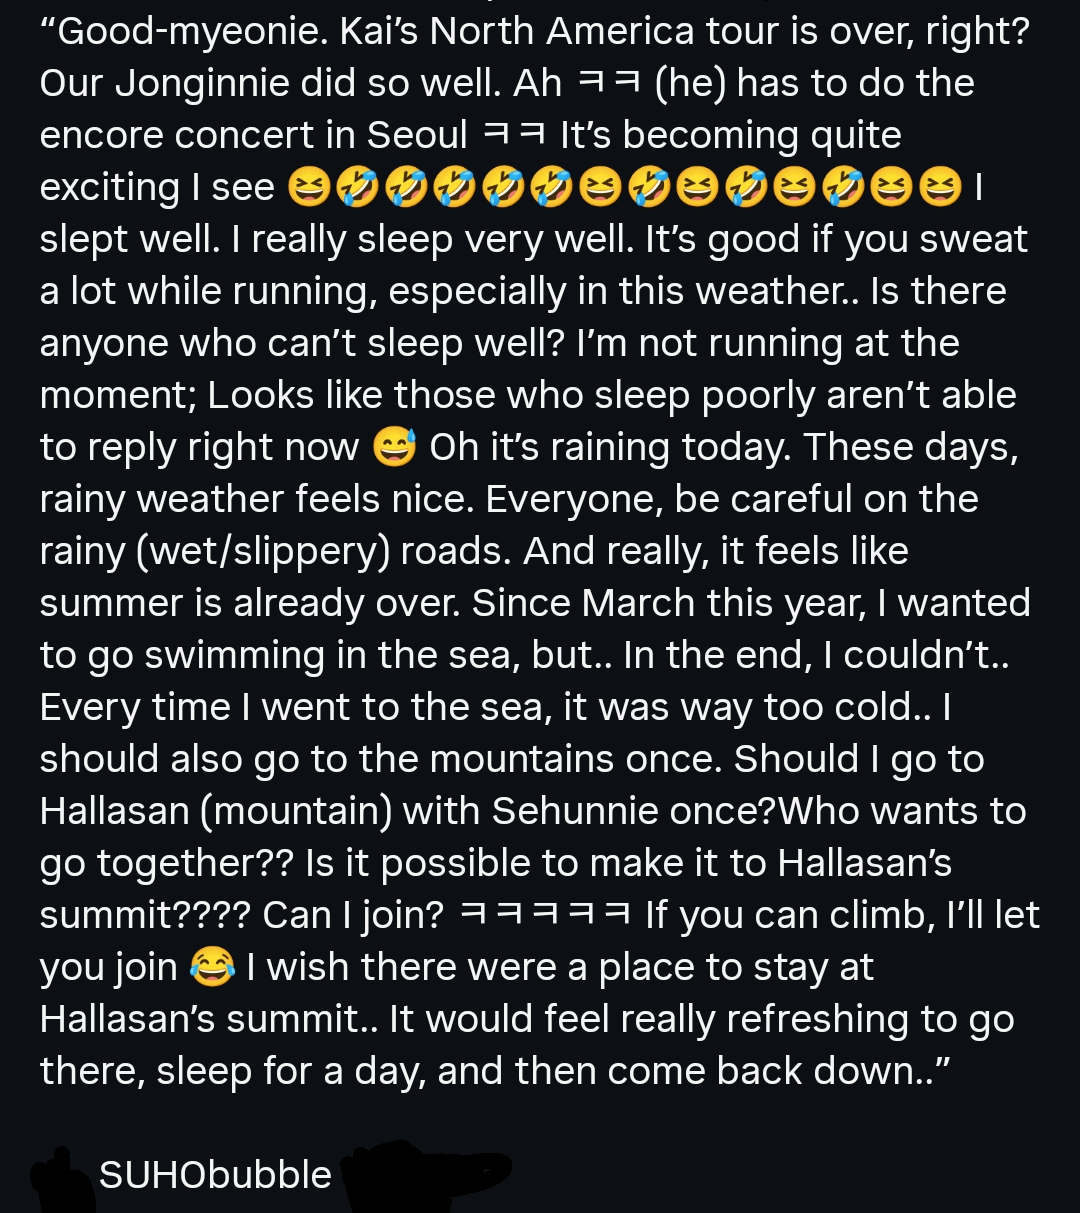
Task: Tap the word "encore" in the text
Action: tap(100, 135)
